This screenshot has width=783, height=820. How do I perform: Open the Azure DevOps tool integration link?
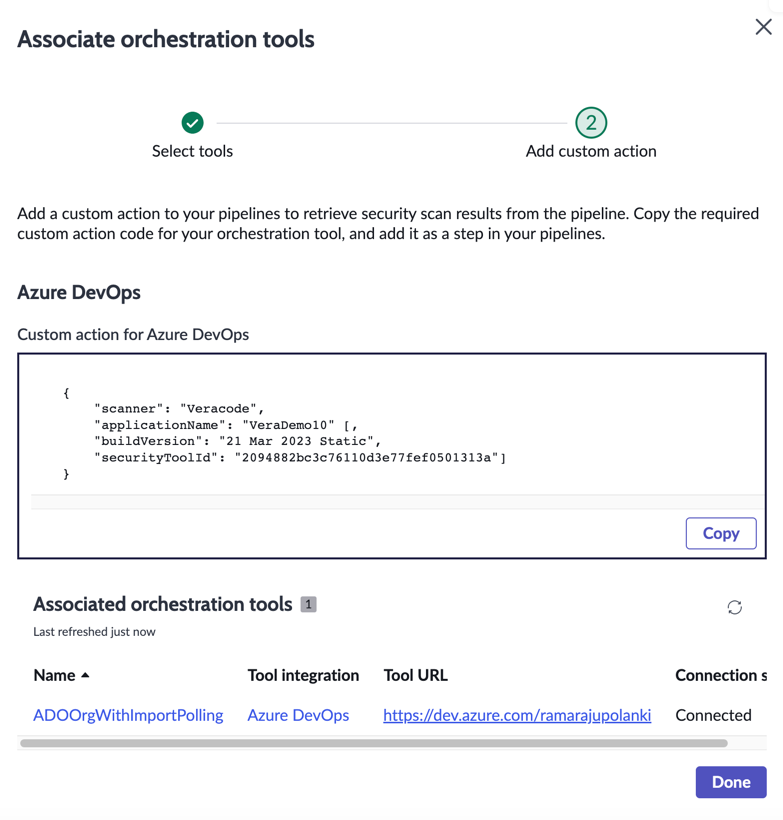298,715
